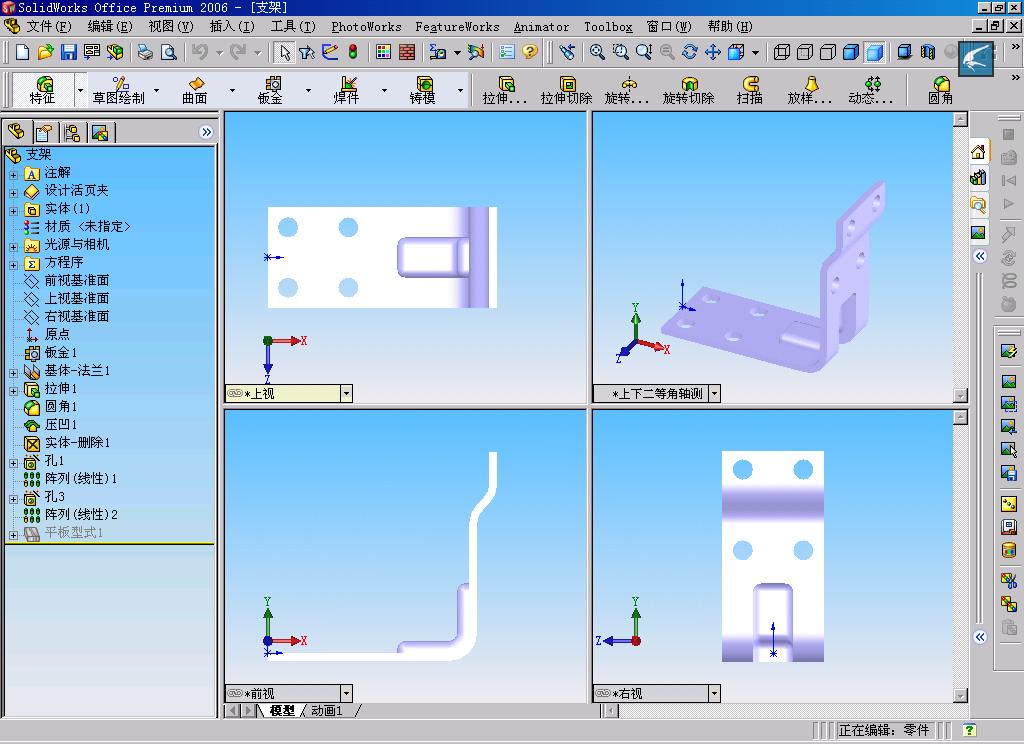Expand the 基体-法兰1 feature node
Image resolution: width=1024 pixels, height=744 pixels.
13,373
